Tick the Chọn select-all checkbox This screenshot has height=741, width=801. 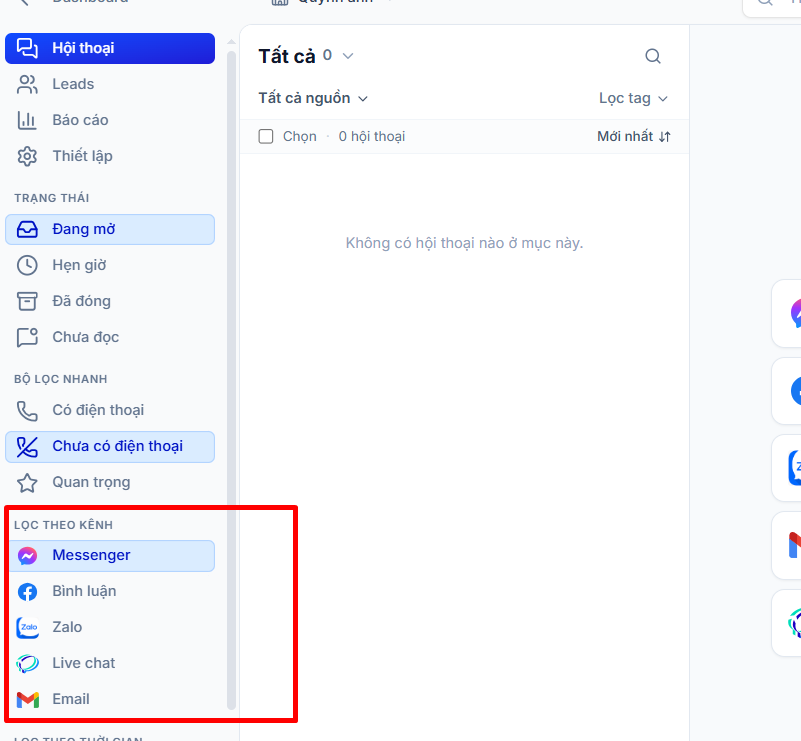click(x=266, y=136)
